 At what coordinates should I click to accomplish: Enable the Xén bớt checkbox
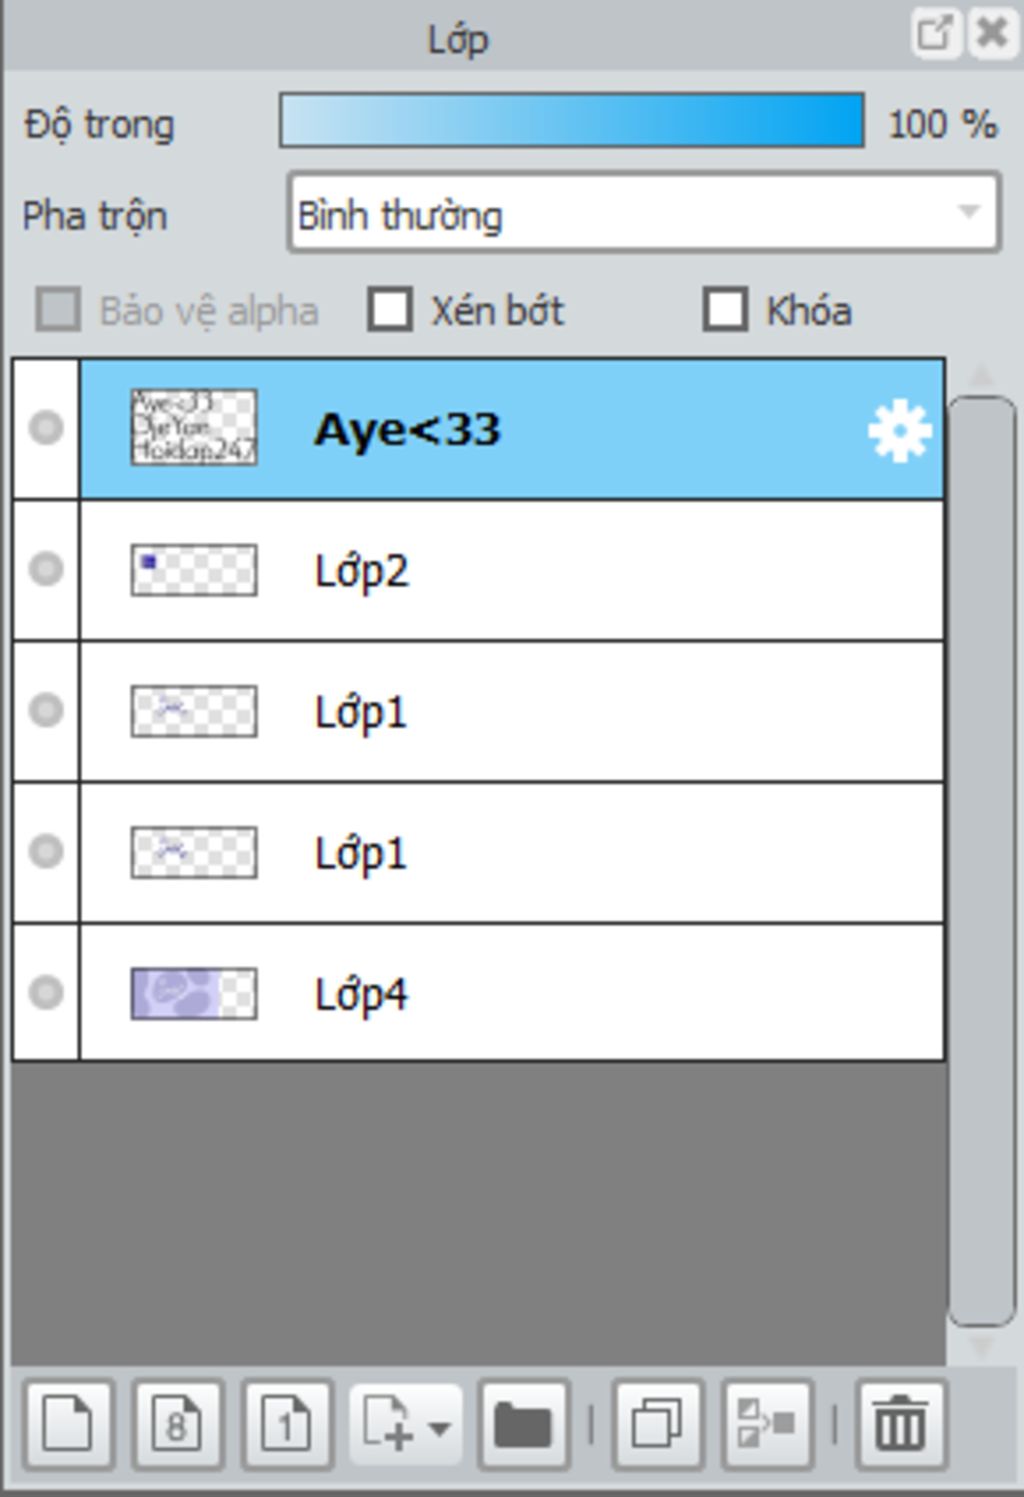[x=390, y=309]
